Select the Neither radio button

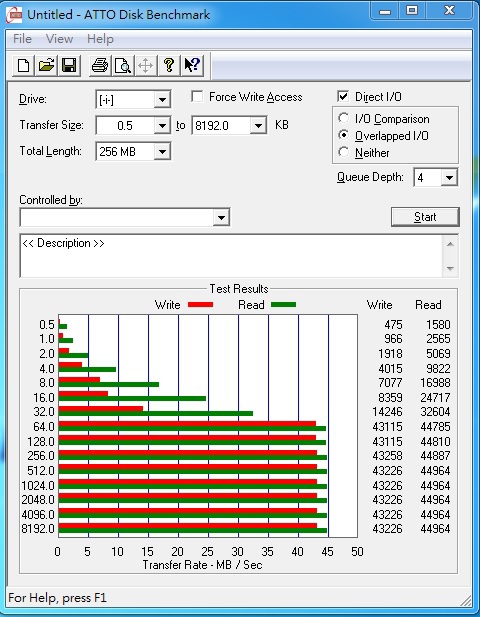pyautogui.click(x=343, y=152)
